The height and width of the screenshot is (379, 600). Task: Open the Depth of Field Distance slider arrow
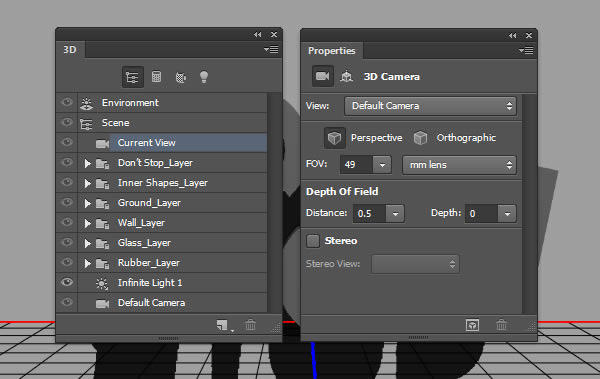[395, 214]
